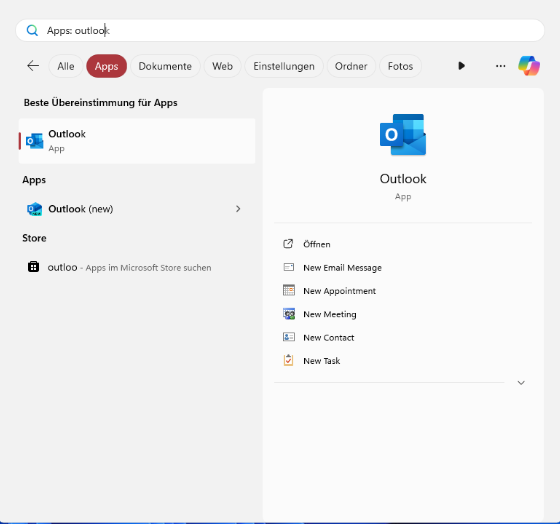This screenshot has height=524, width=560.
Task: Open the Copilot icon
Action: (529, 66)
